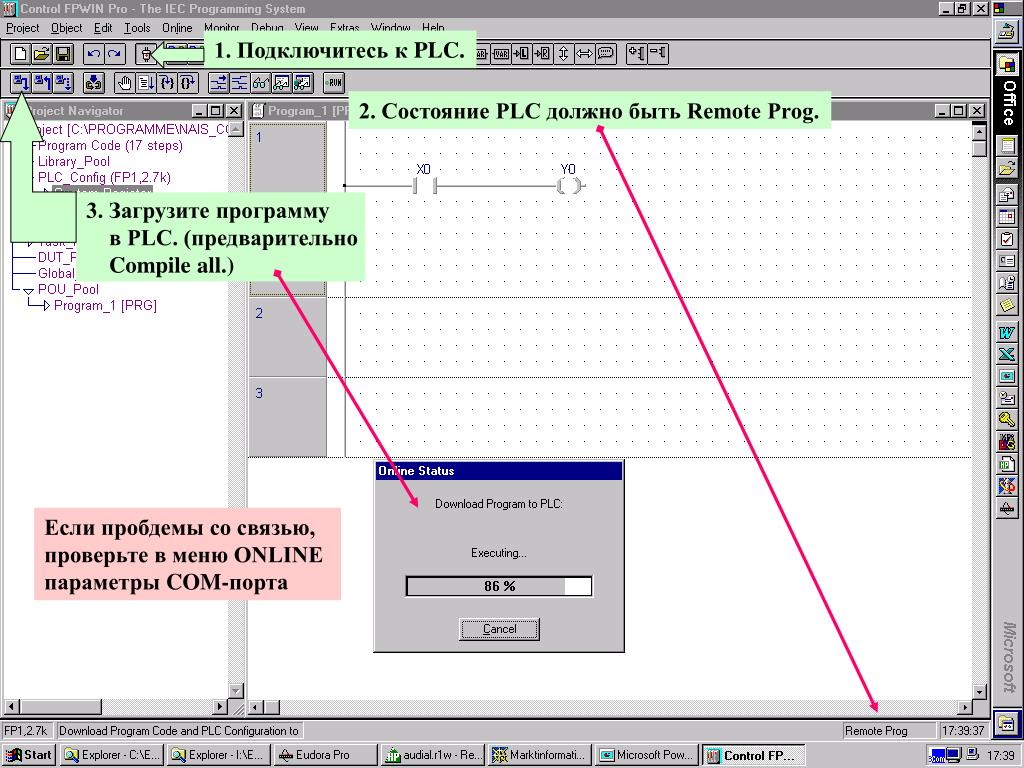Viewport: 1024px width, 768px height.
Task: Collapse the POU_Pool tree node
Action: [28, 291]
